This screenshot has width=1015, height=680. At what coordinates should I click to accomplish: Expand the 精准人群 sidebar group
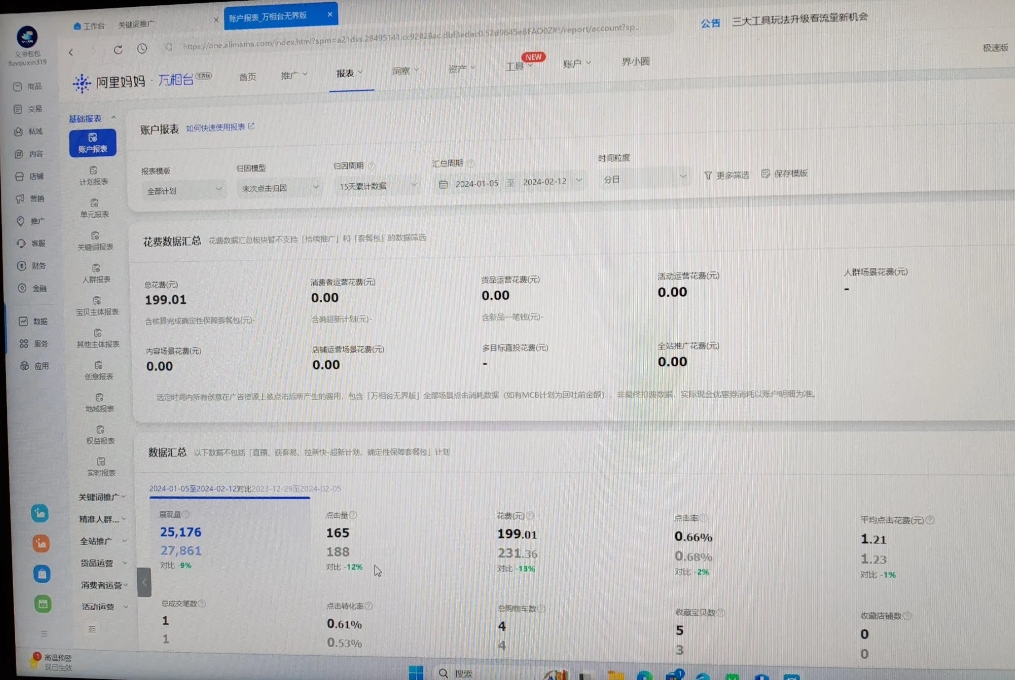click(x=103, y=519)
